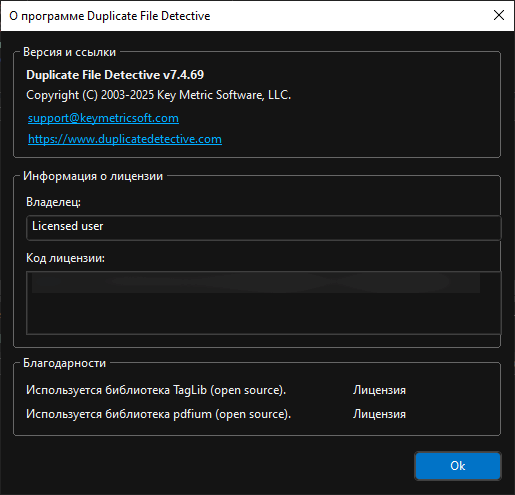Click the О программе Duplicate File Detective title
The height and width of the screenshot is (495, 515).
110,16
